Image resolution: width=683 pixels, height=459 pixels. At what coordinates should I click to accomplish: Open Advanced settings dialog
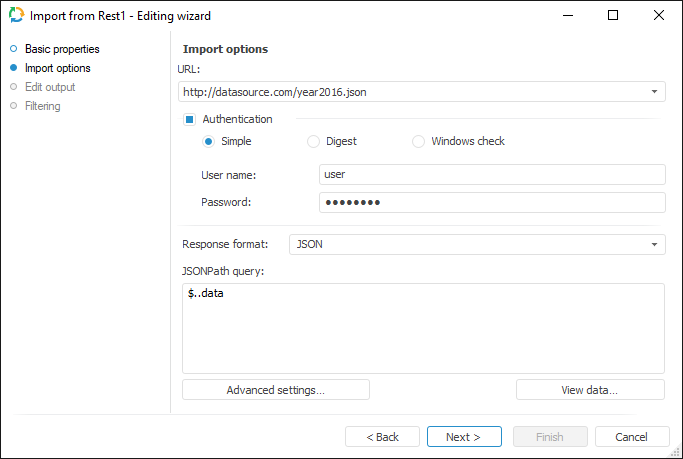276,390
